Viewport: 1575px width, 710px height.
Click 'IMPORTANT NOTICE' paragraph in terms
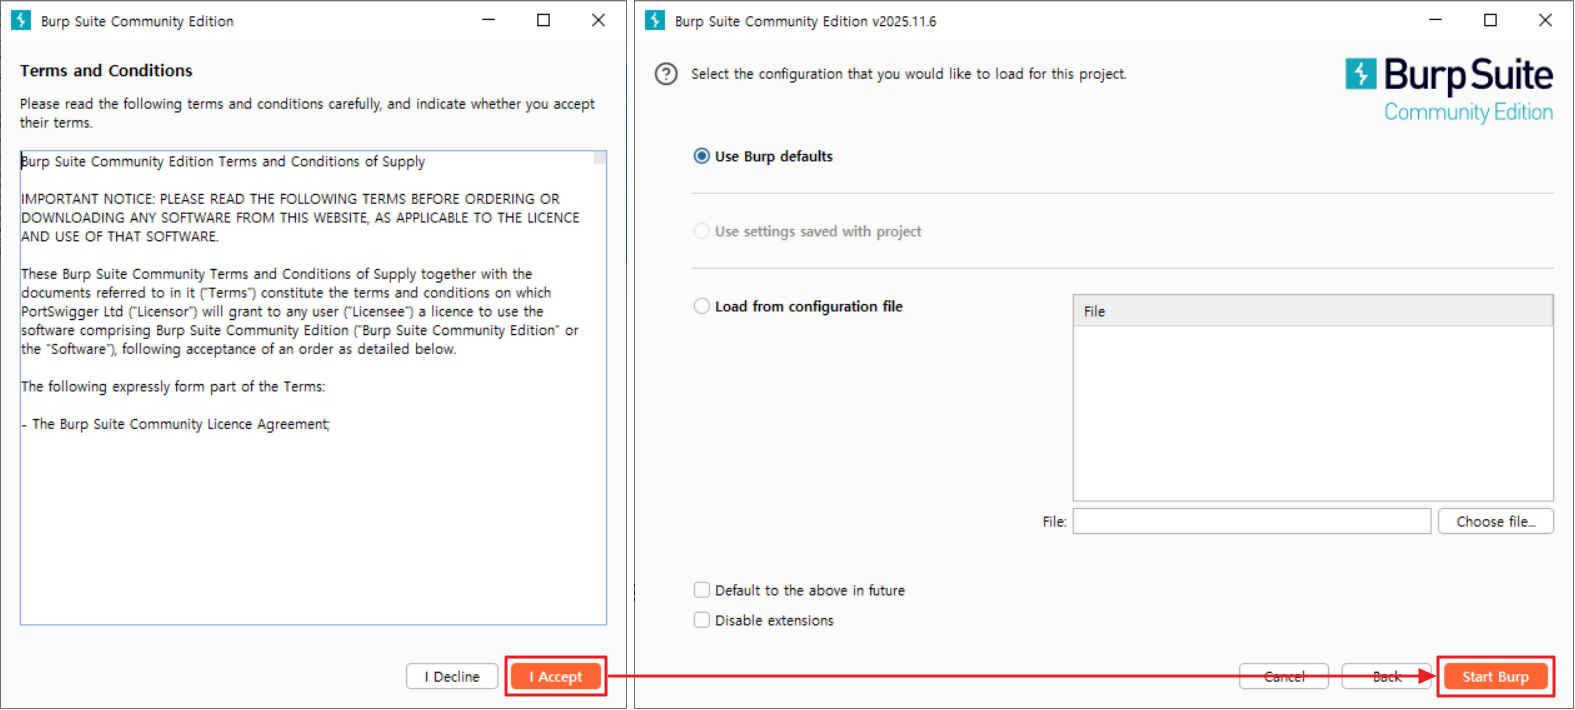(300, 218)
